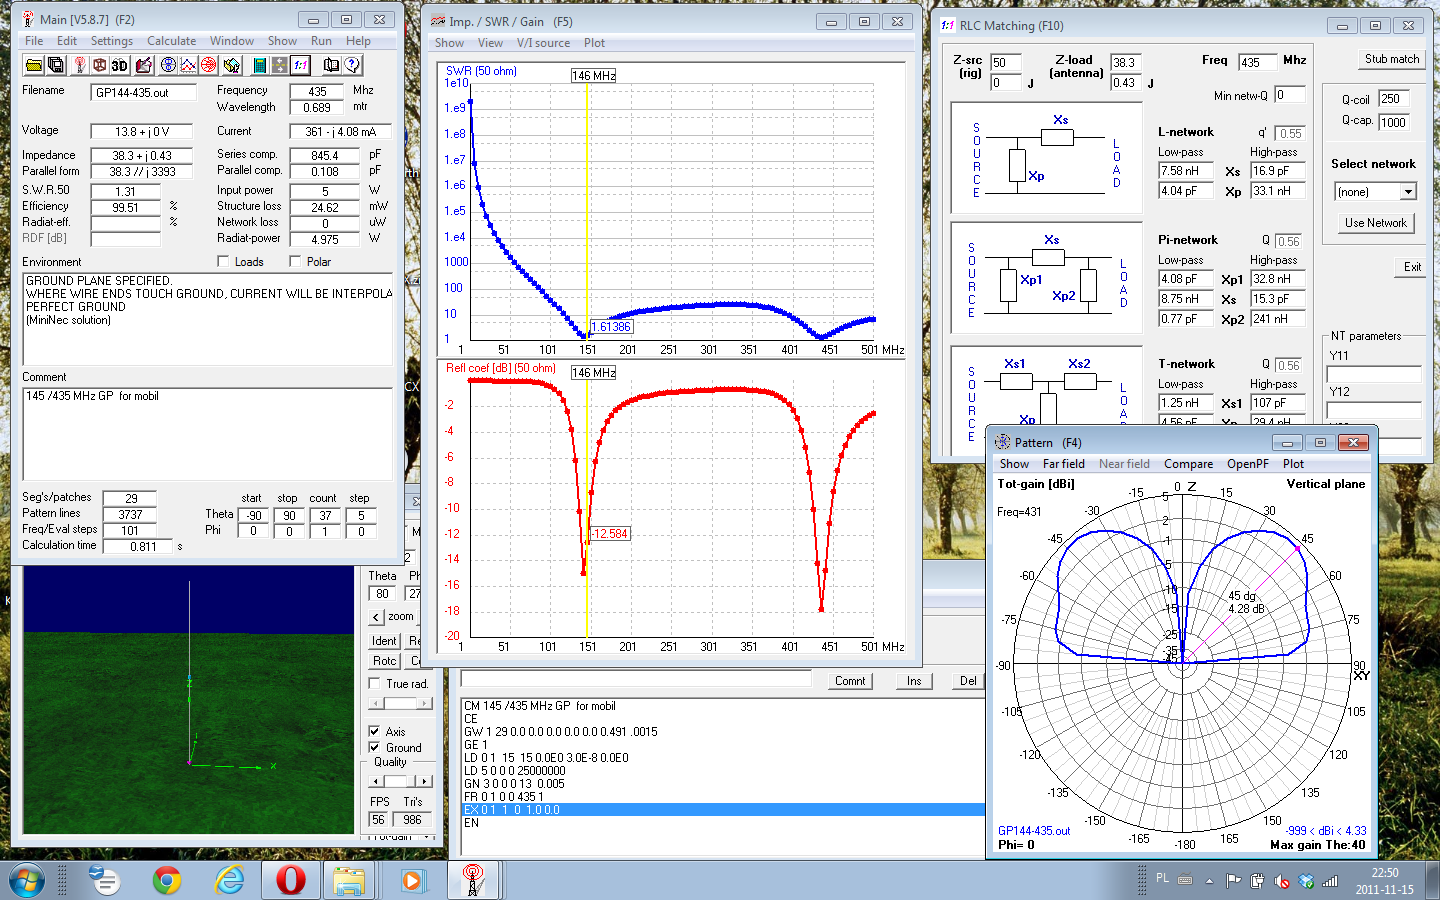Screen dimensions: 1440x900
Task: Click the Stub match button
Action: 1391,59
